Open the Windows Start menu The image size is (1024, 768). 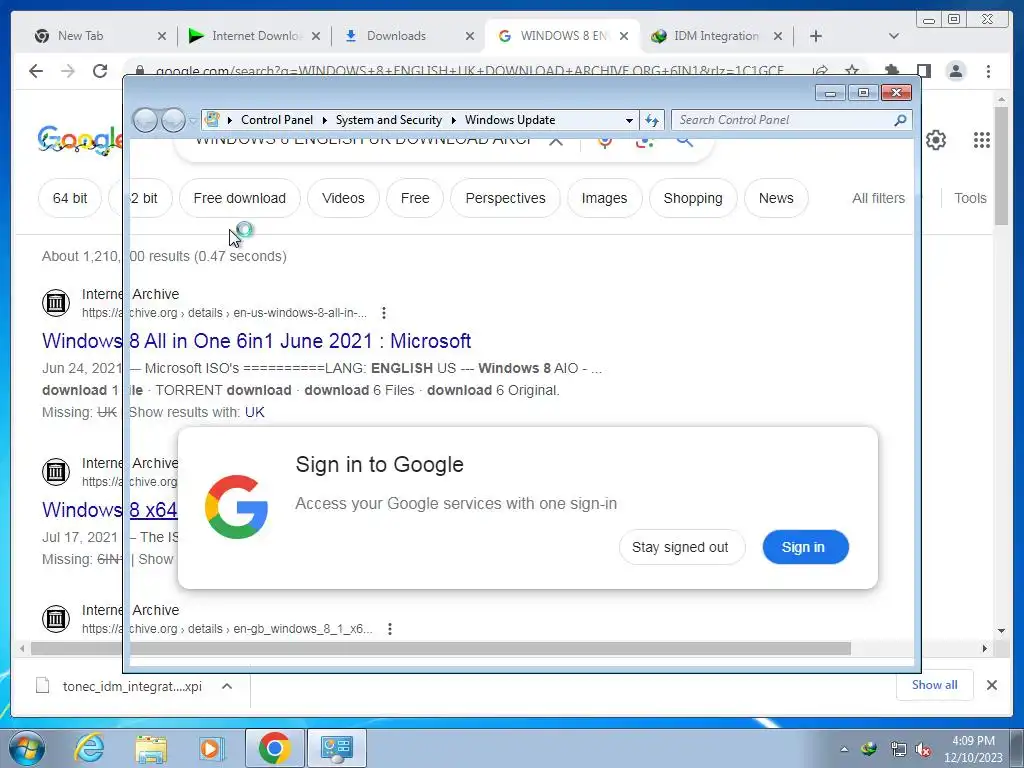point(27,748)
